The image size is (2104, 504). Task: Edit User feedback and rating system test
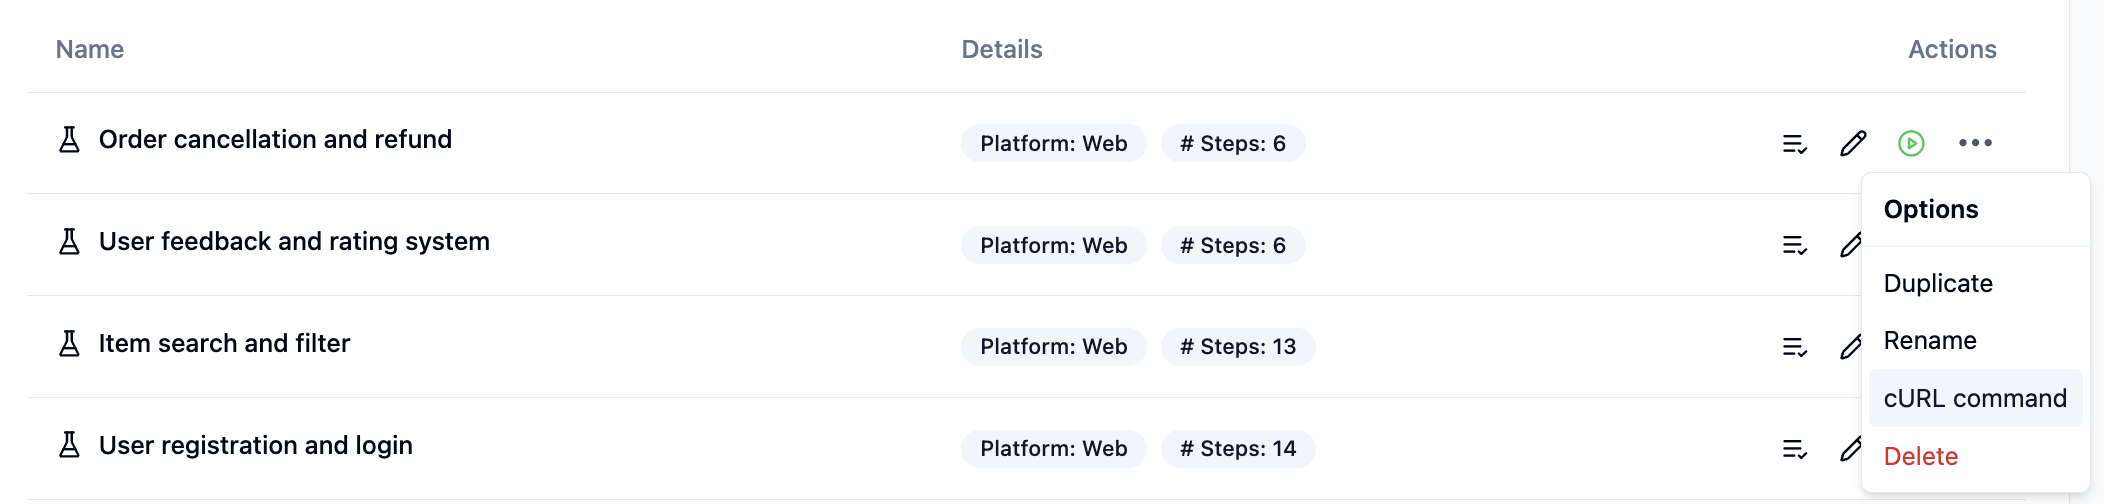(x=1849, y=246)
